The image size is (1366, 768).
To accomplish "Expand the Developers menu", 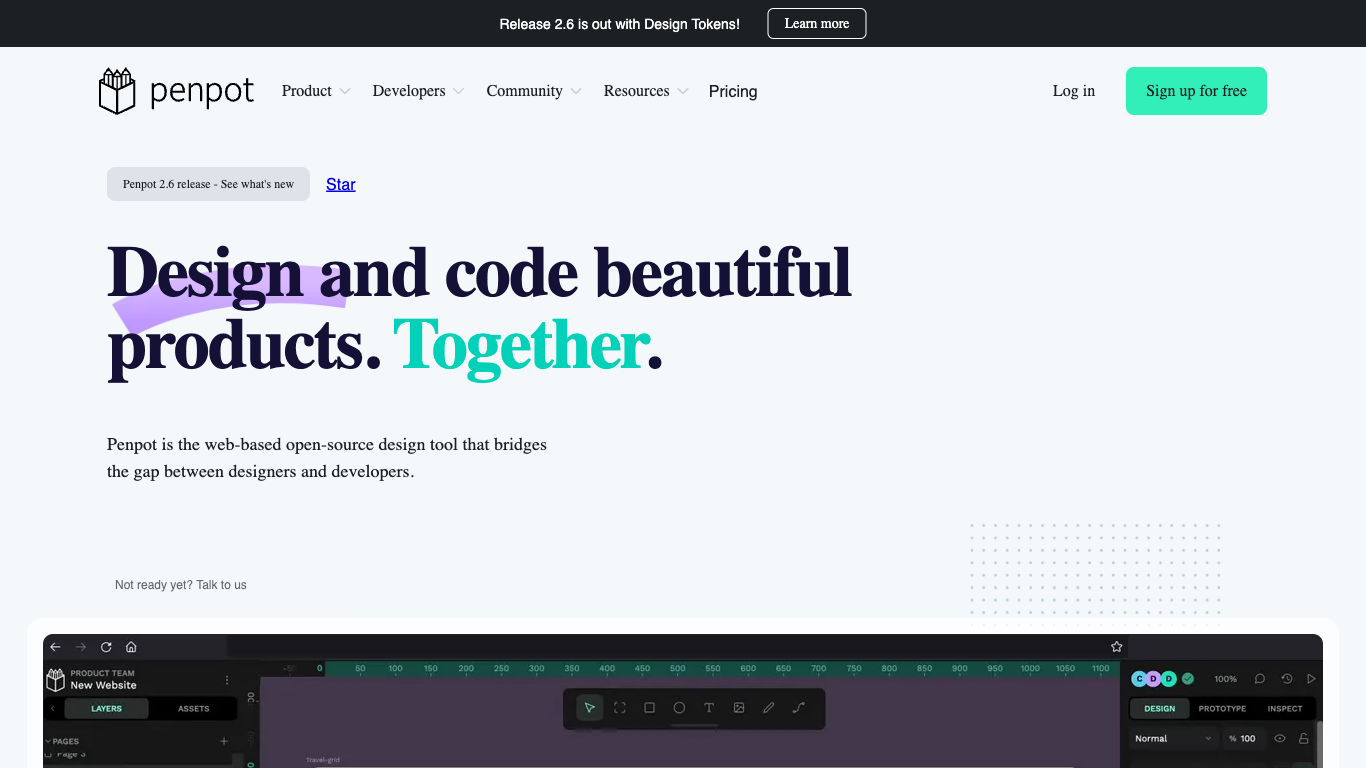I will tap(418, 91).
